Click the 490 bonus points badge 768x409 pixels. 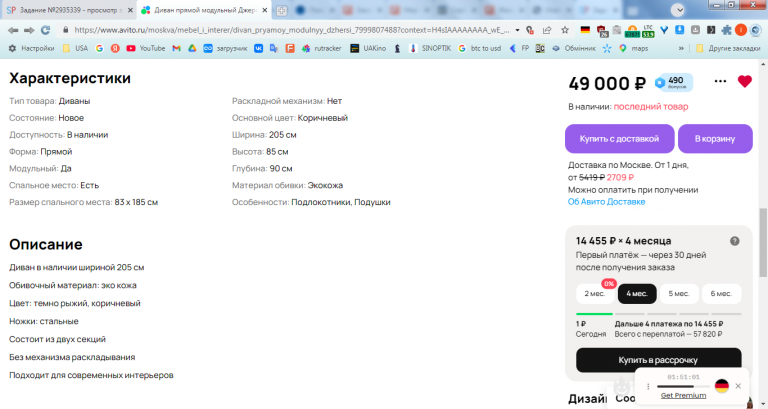[673, 83]
